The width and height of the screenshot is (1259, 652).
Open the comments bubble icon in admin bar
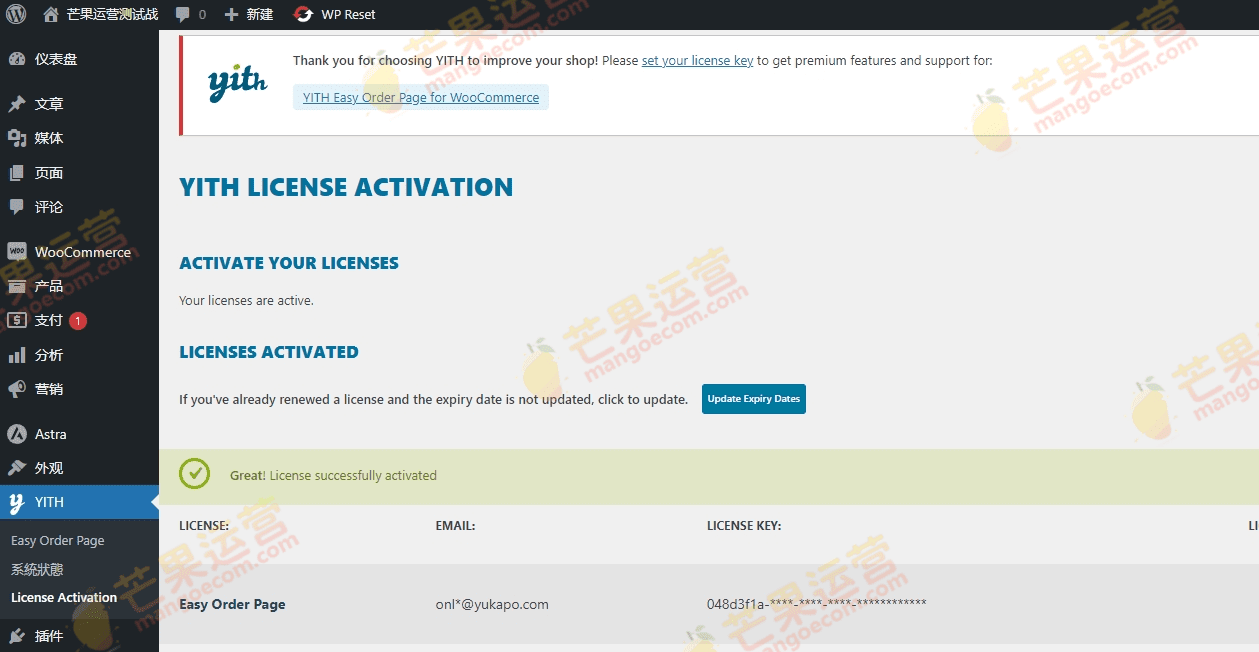tap(183, 14)
